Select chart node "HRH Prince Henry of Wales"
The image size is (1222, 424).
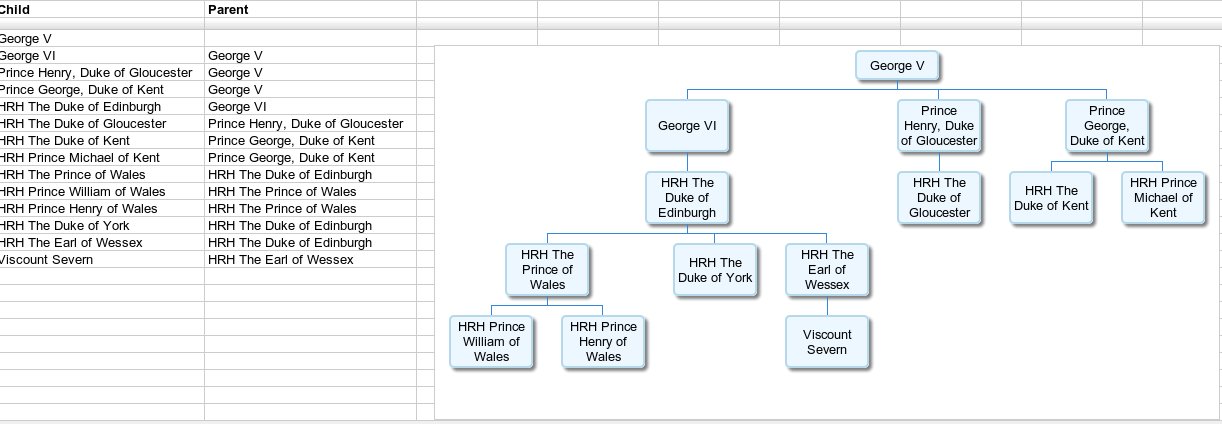coord(603,341)
